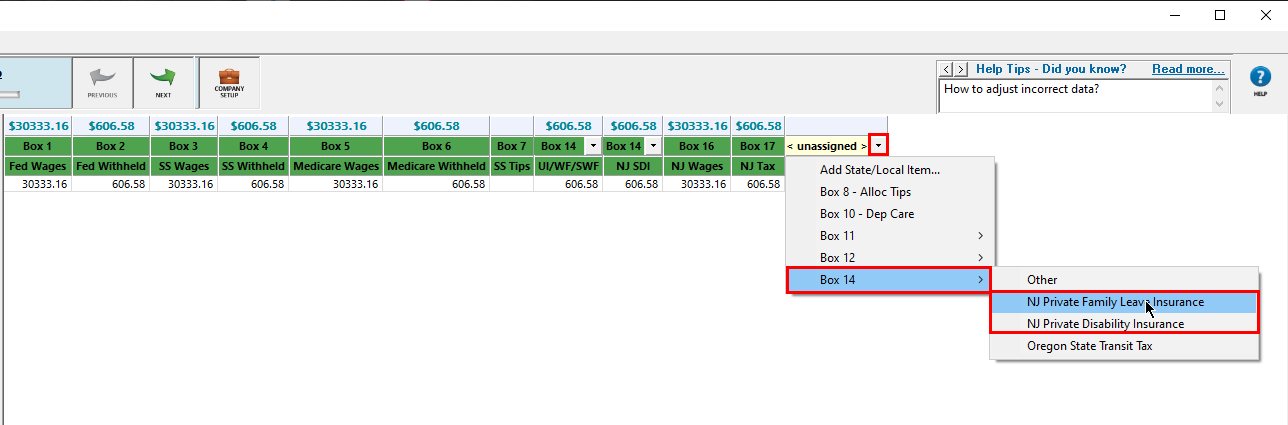Open the unassigned column dropdown arrow
Screen dimensions: 1288x425
pyautogui.click(x=878, y=146)
